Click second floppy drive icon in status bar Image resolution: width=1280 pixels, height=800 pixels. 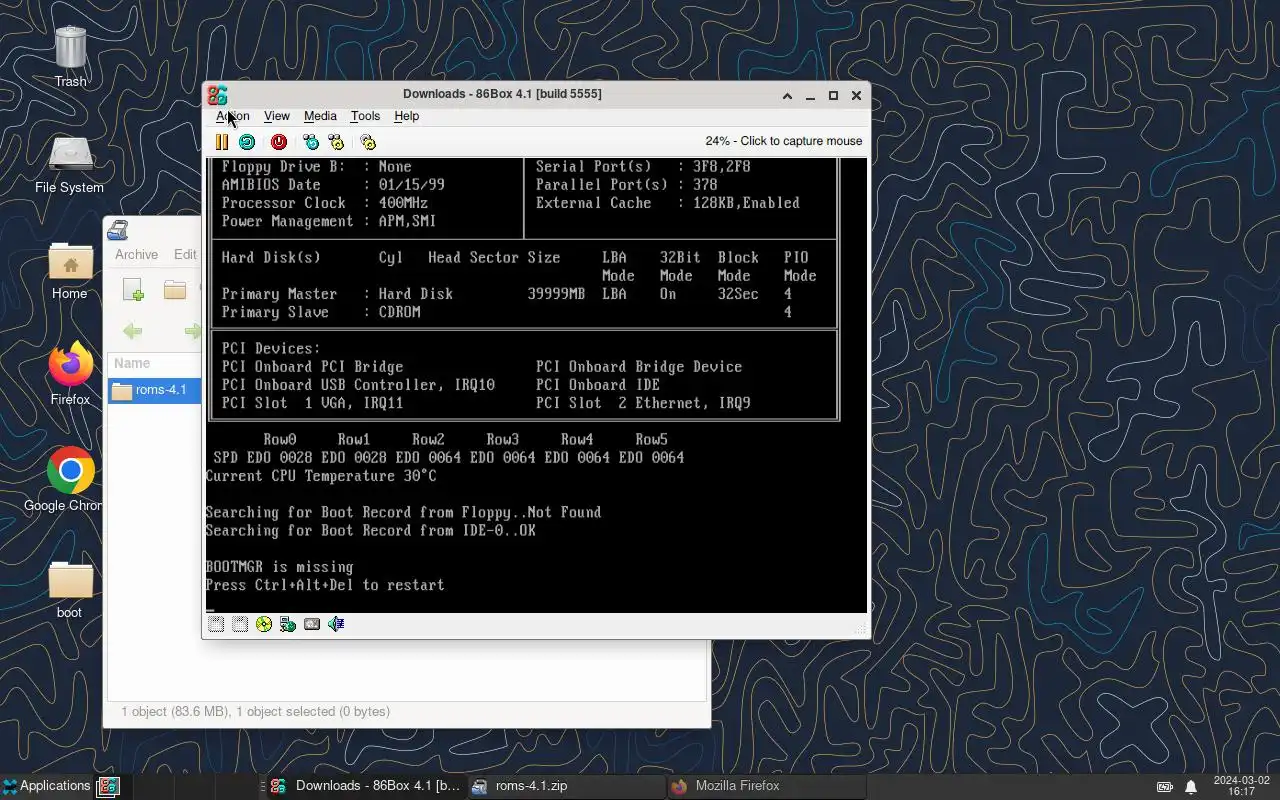click(x=240, y=624)
